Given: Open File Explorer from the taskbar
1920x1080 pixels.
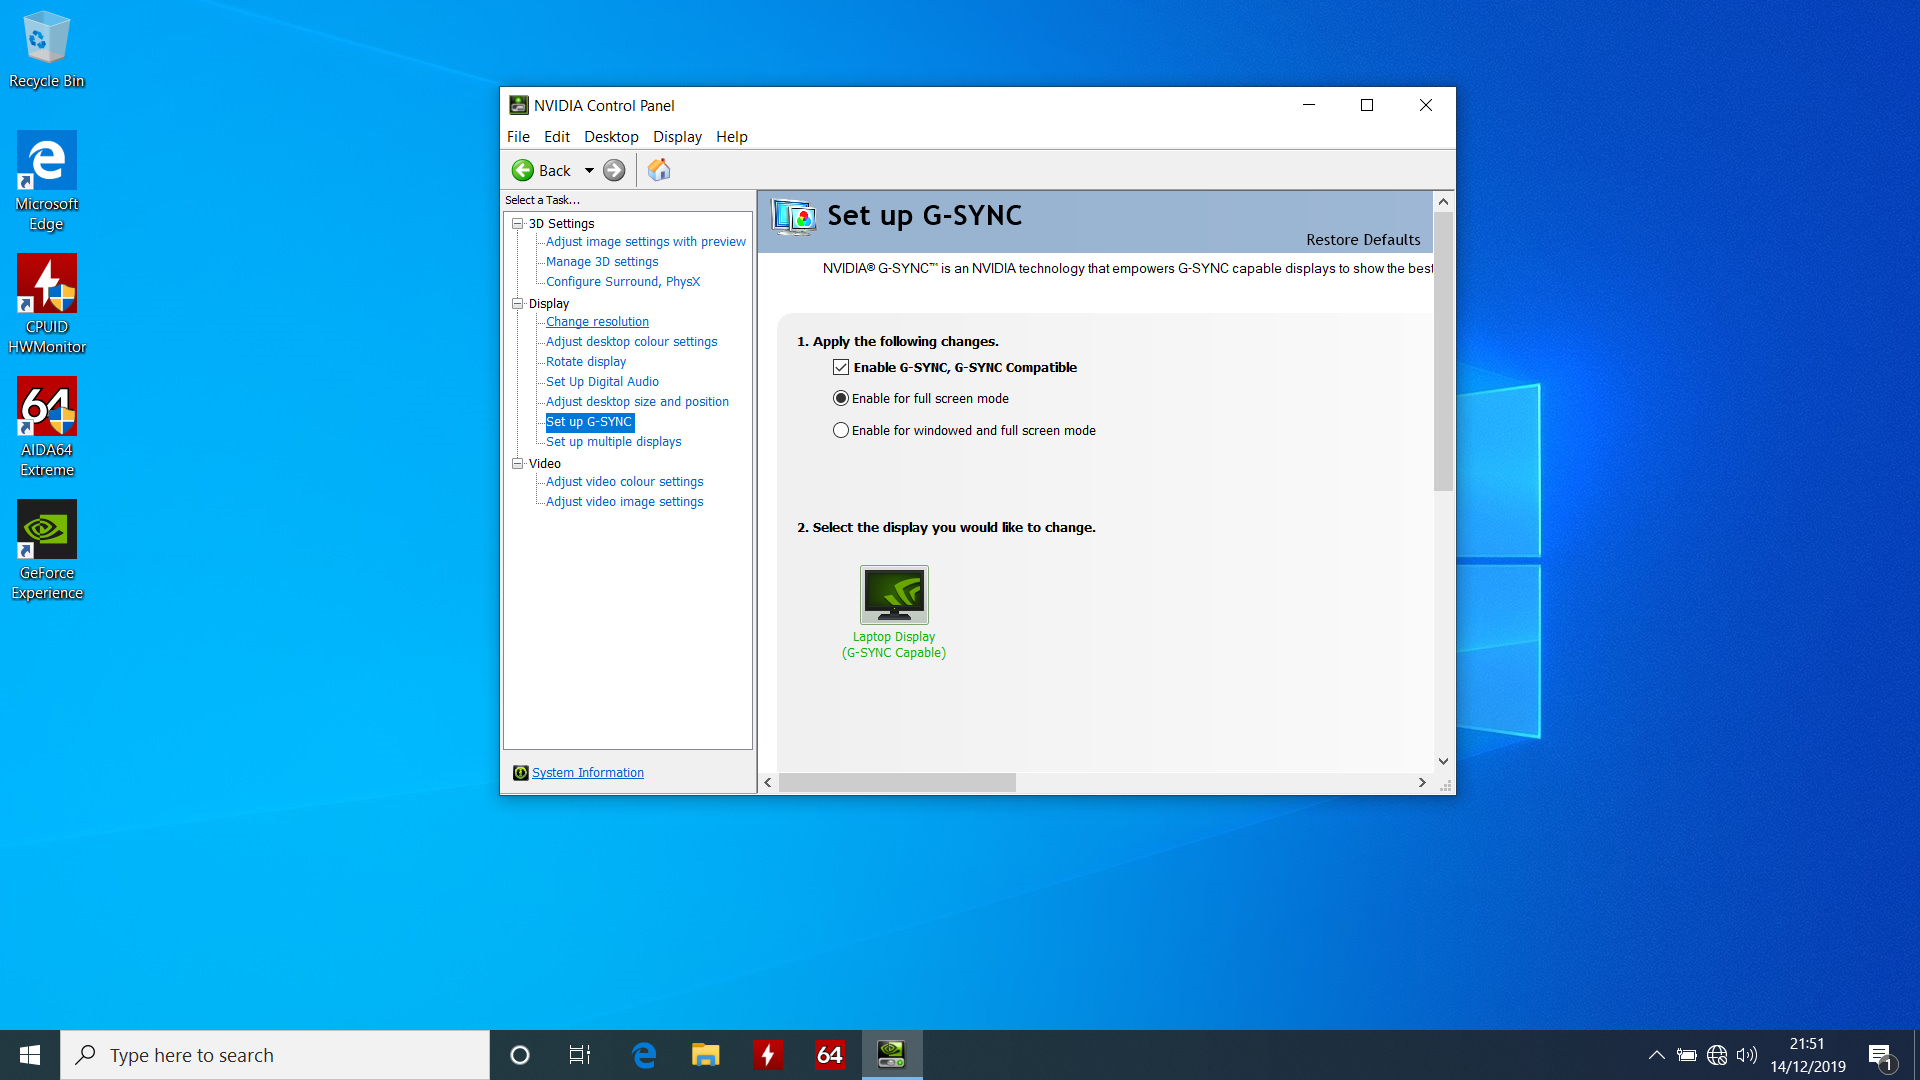Looking at the screenshot, I should coord(706,1055).
